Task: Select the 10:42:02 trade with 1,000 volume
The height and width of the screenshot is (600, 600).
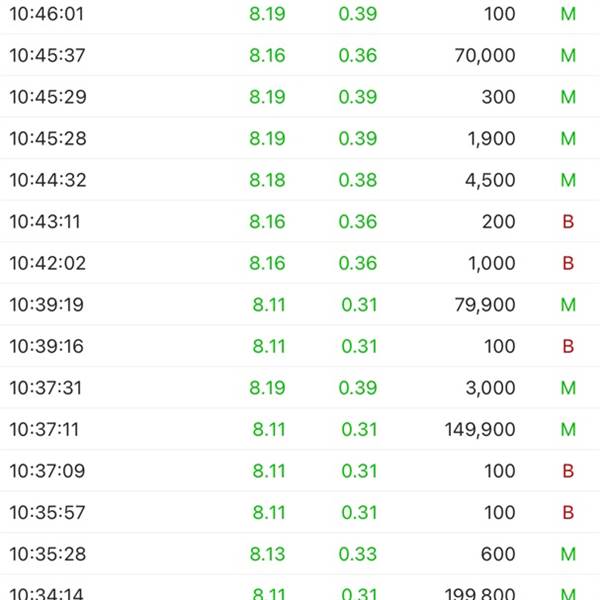Action: click(x=300, y=263)
